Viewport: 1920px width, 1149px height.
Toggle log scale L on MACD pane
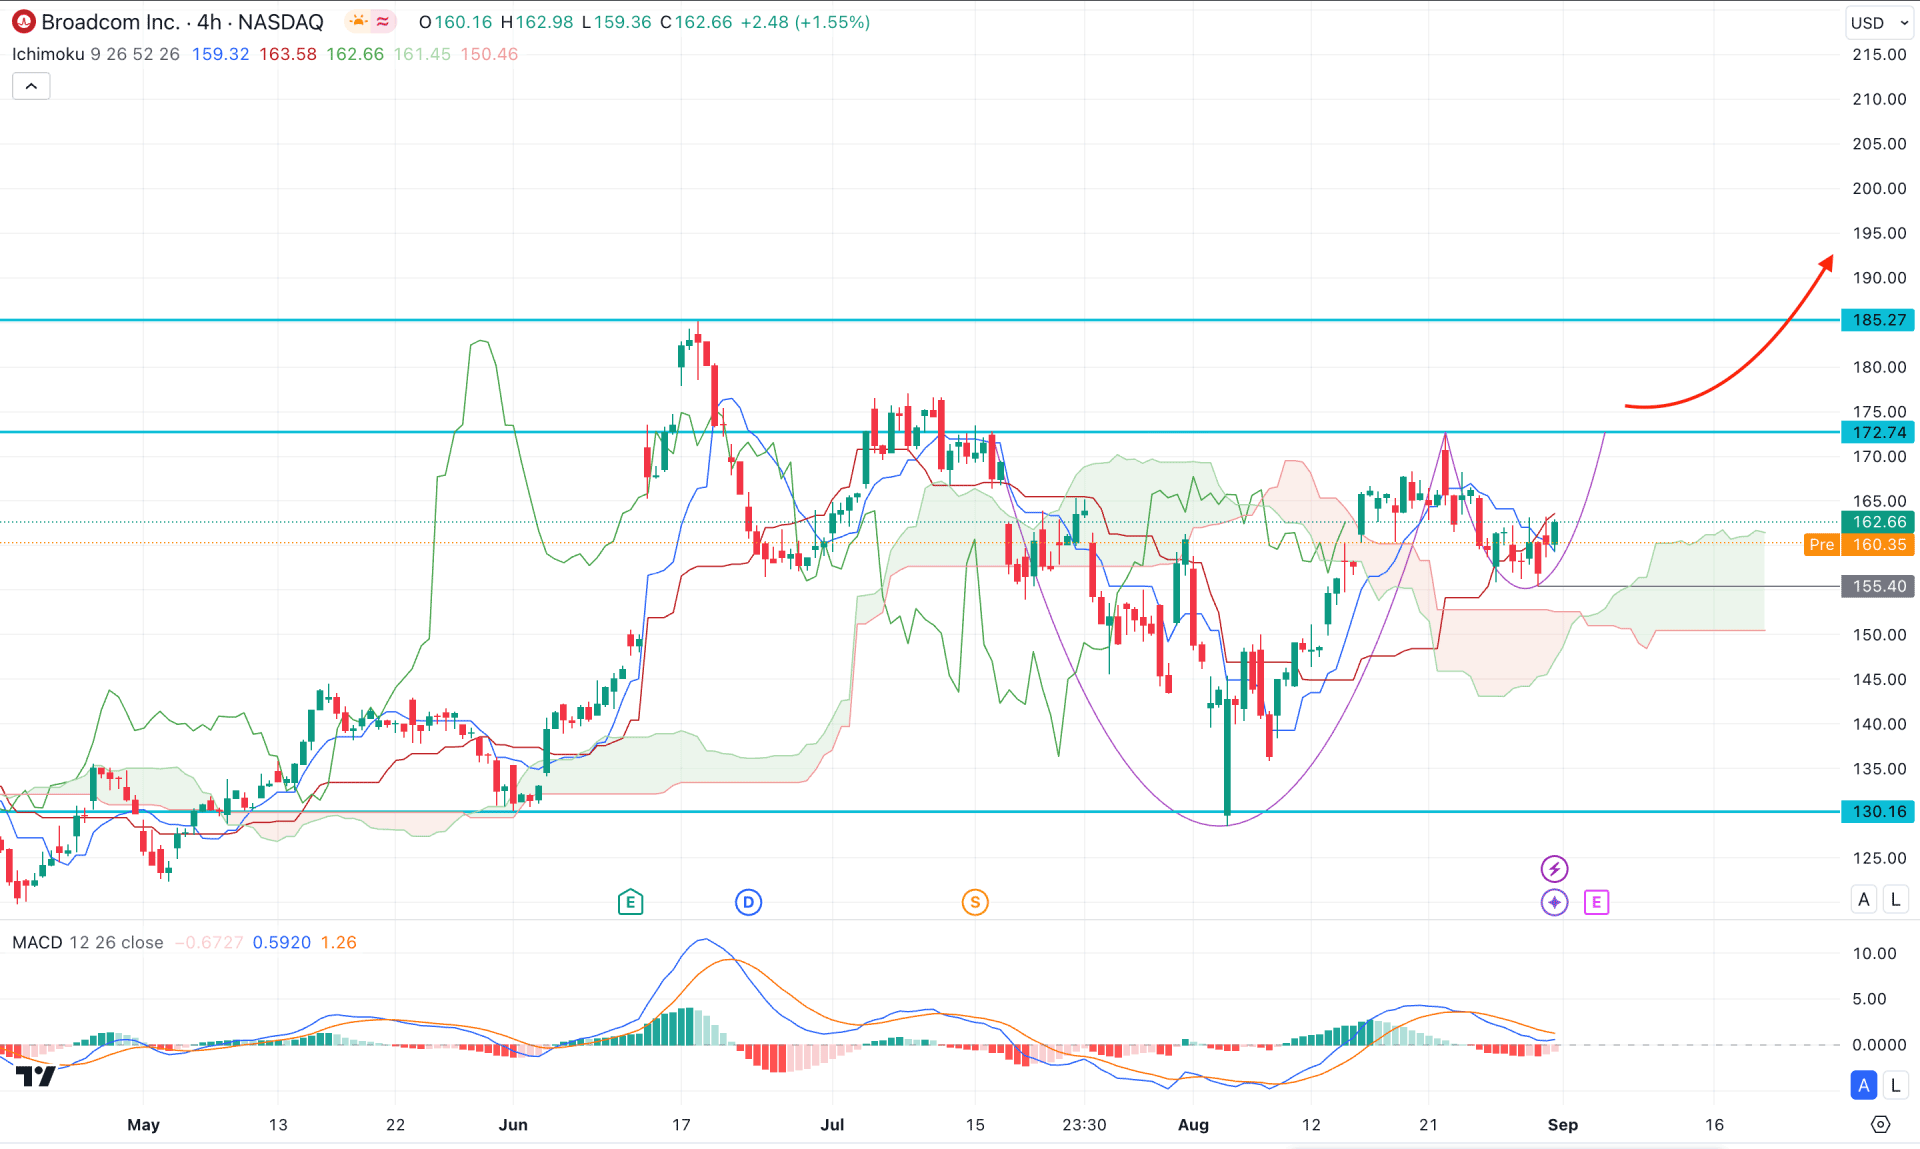(x=1895, y=1085)
